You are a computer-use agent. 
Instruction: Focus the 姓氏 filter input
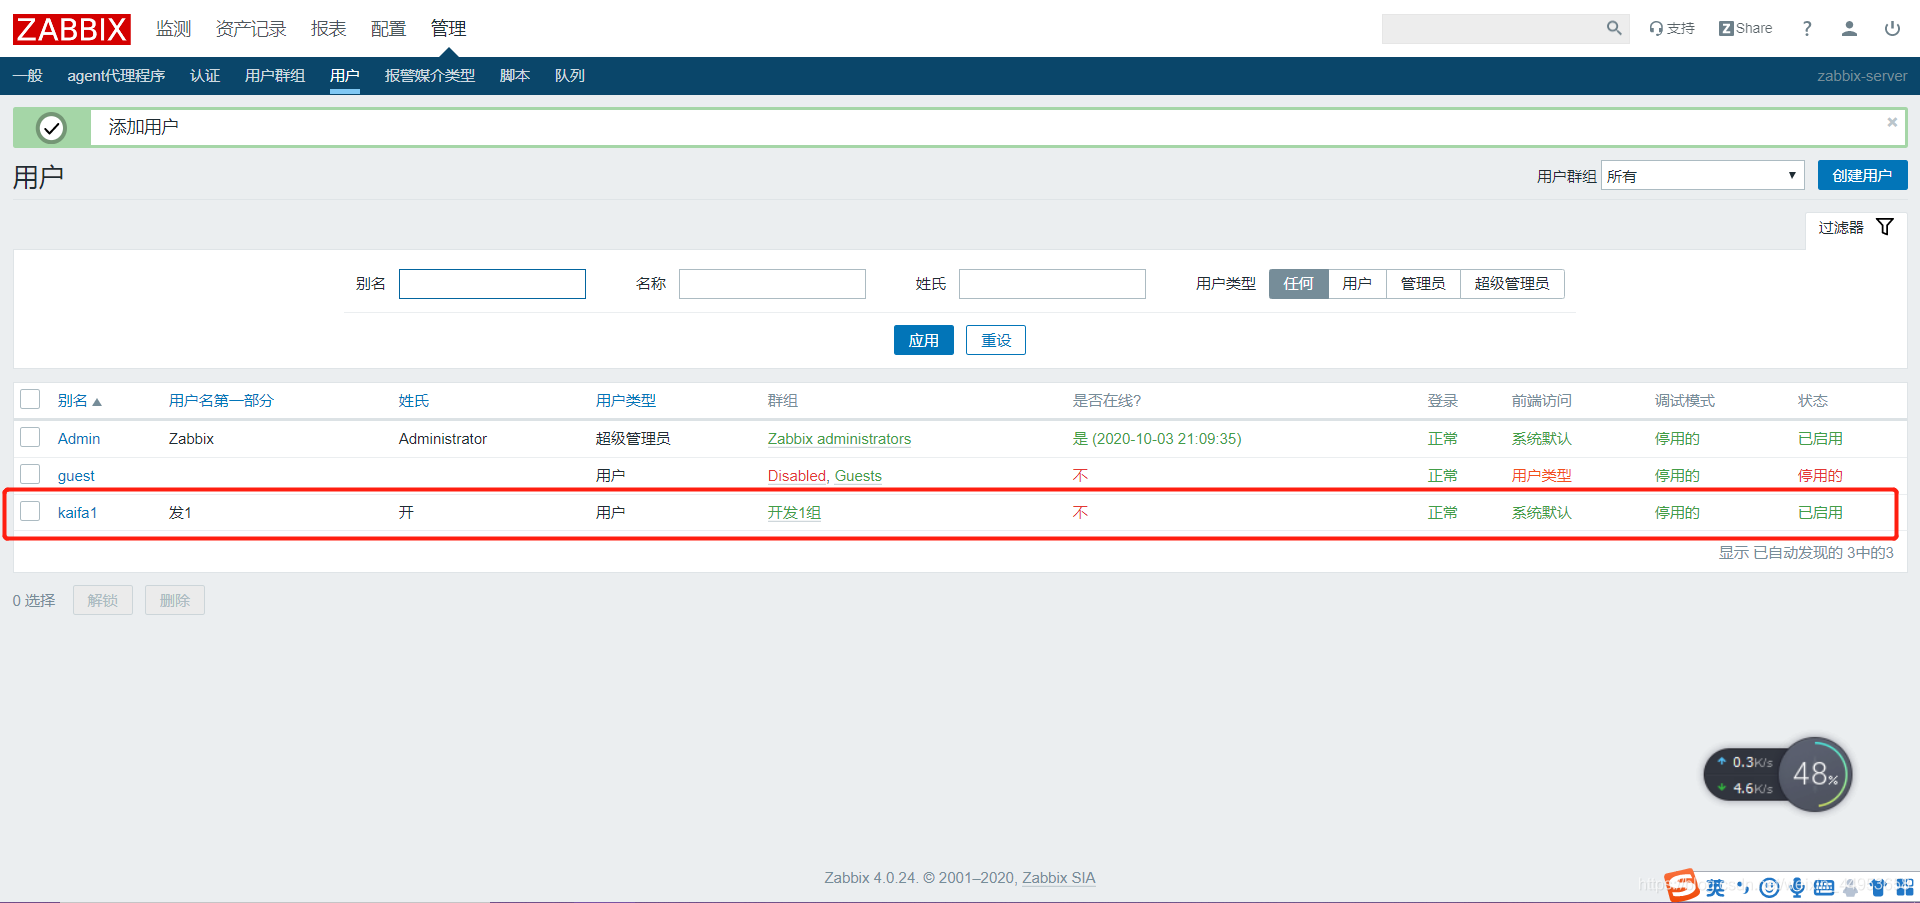[1052, 284]
